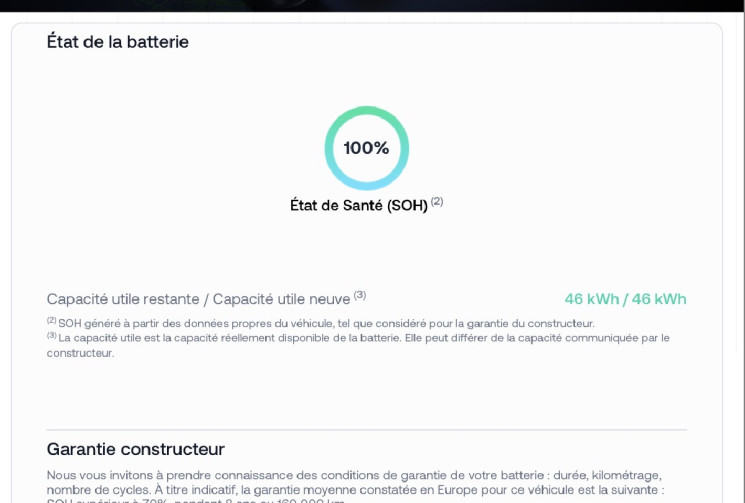Click the Capacité utile neuve text
The height and width of the screenshot is (503, 745).
(281, 299)
